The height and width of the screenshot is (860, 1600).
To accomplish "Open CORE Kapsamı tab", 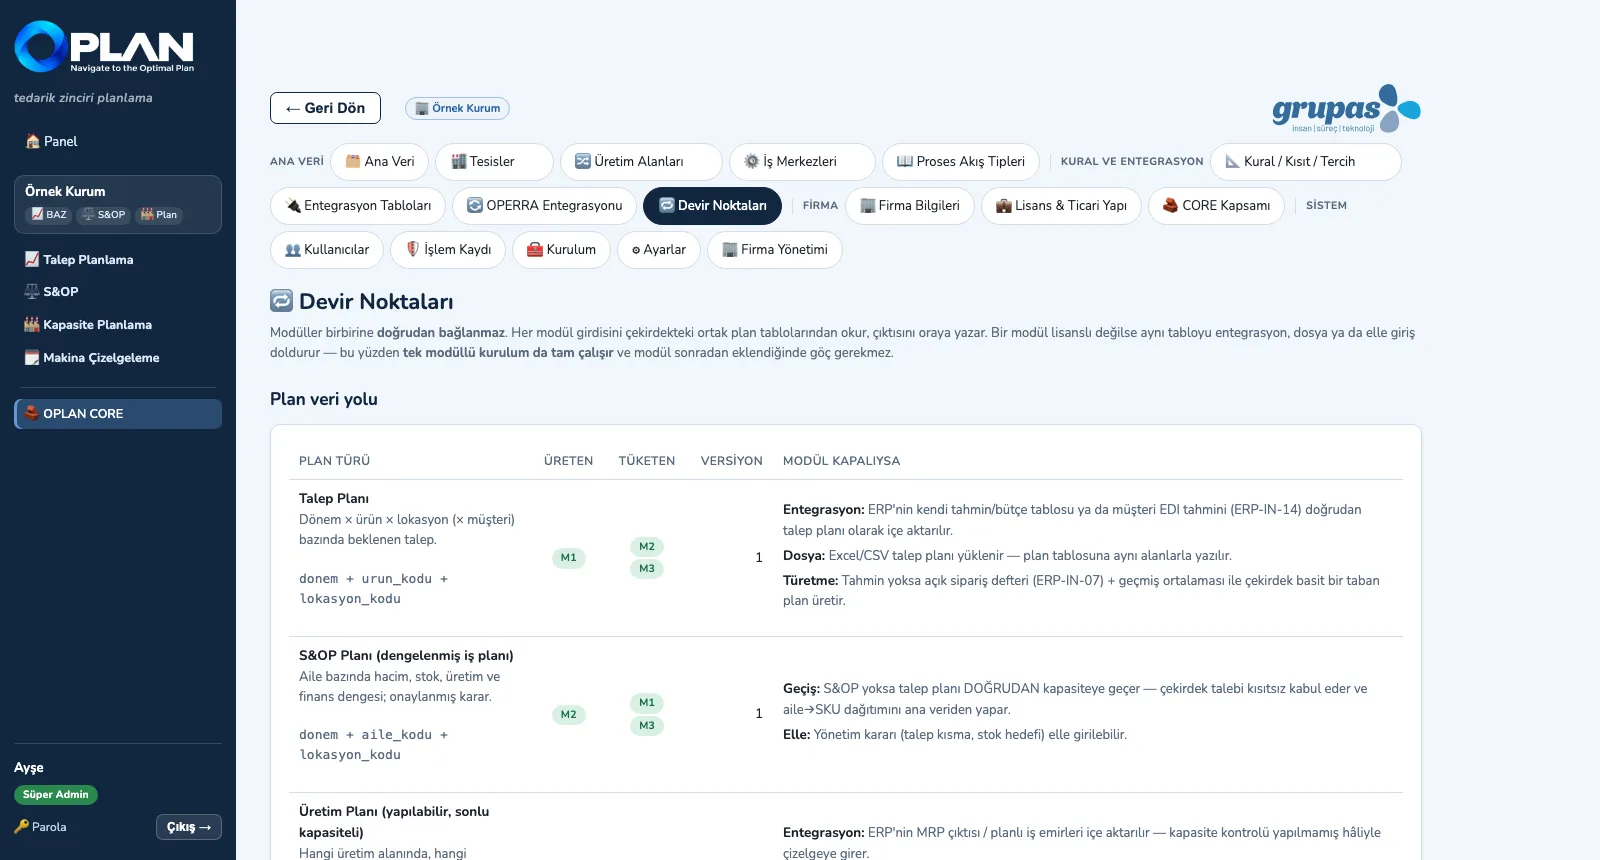I will point(1216,205).
